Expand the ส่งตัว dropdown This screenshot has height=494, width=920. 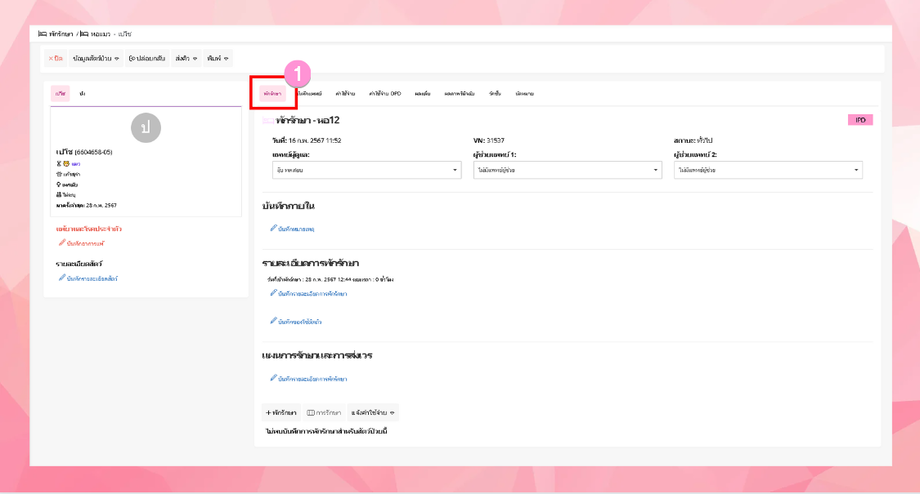[186, 59]
